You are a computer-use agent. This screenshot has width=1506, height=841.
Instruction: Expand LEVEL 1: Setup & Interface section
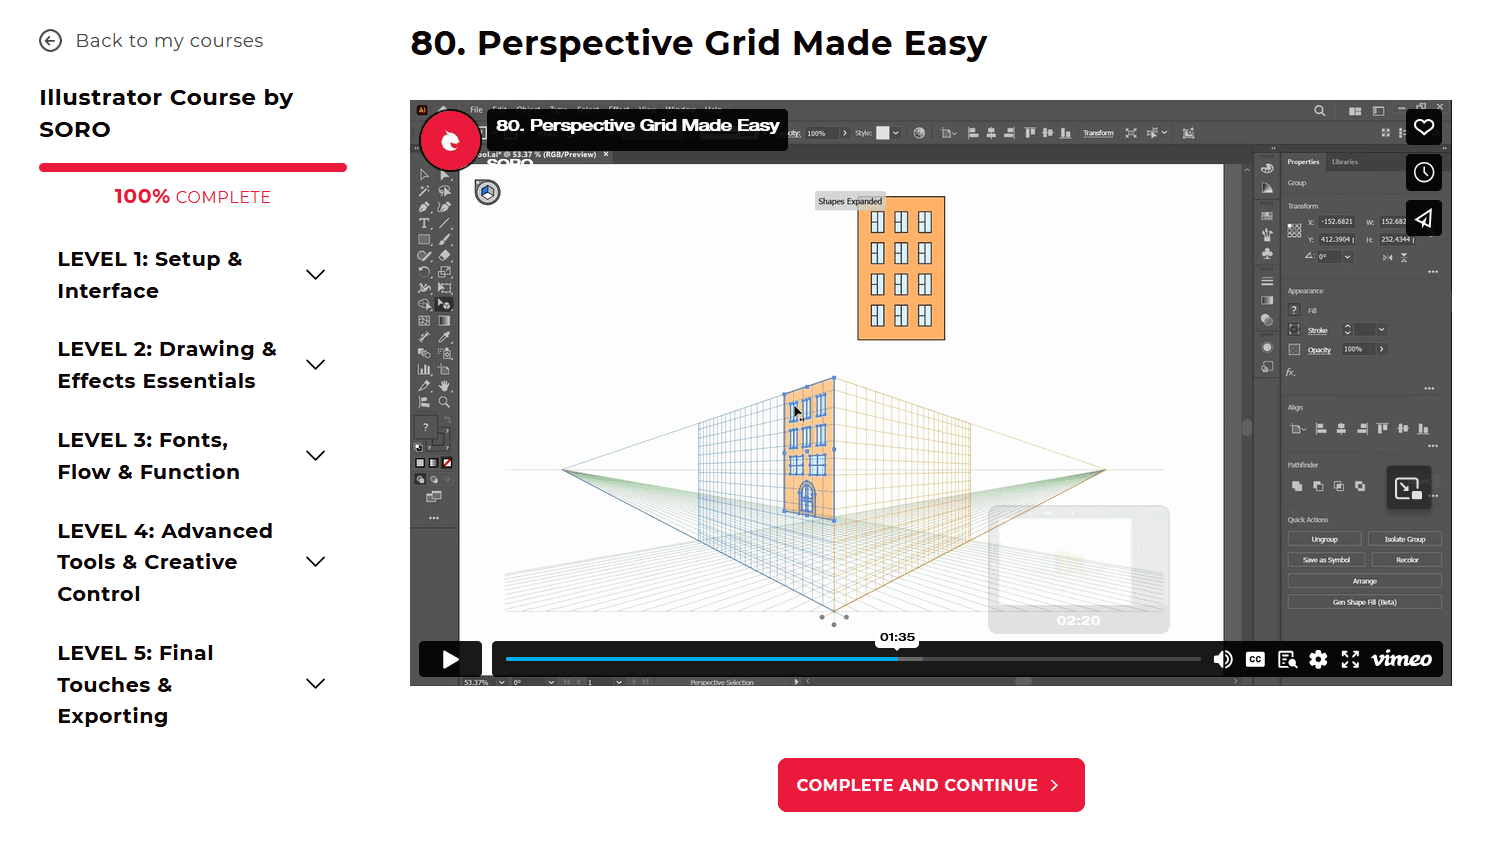click(x=192, y=275)
